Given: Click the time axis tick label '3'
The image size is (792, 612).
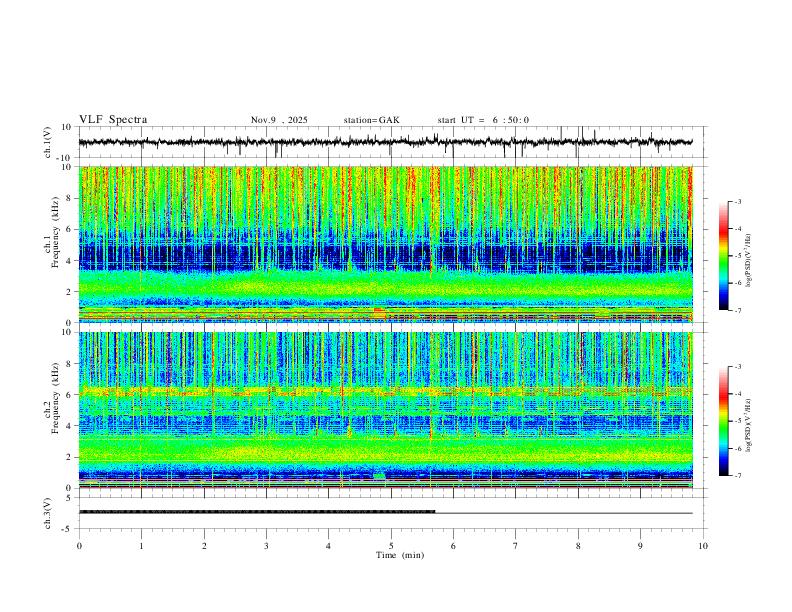Looking at the screenshot, I should point(266,546).
